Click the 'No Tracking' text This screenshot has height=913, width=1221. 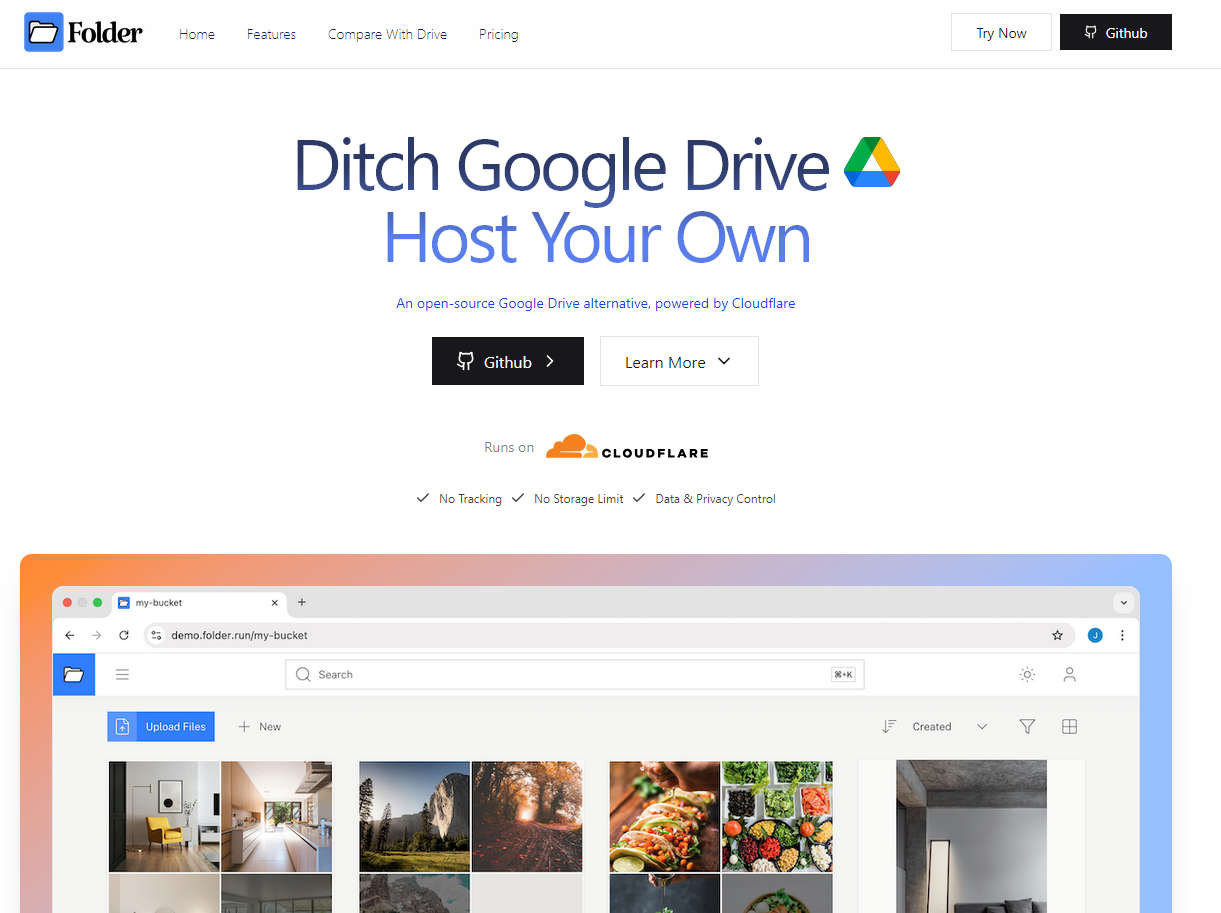tap(470, 499)
